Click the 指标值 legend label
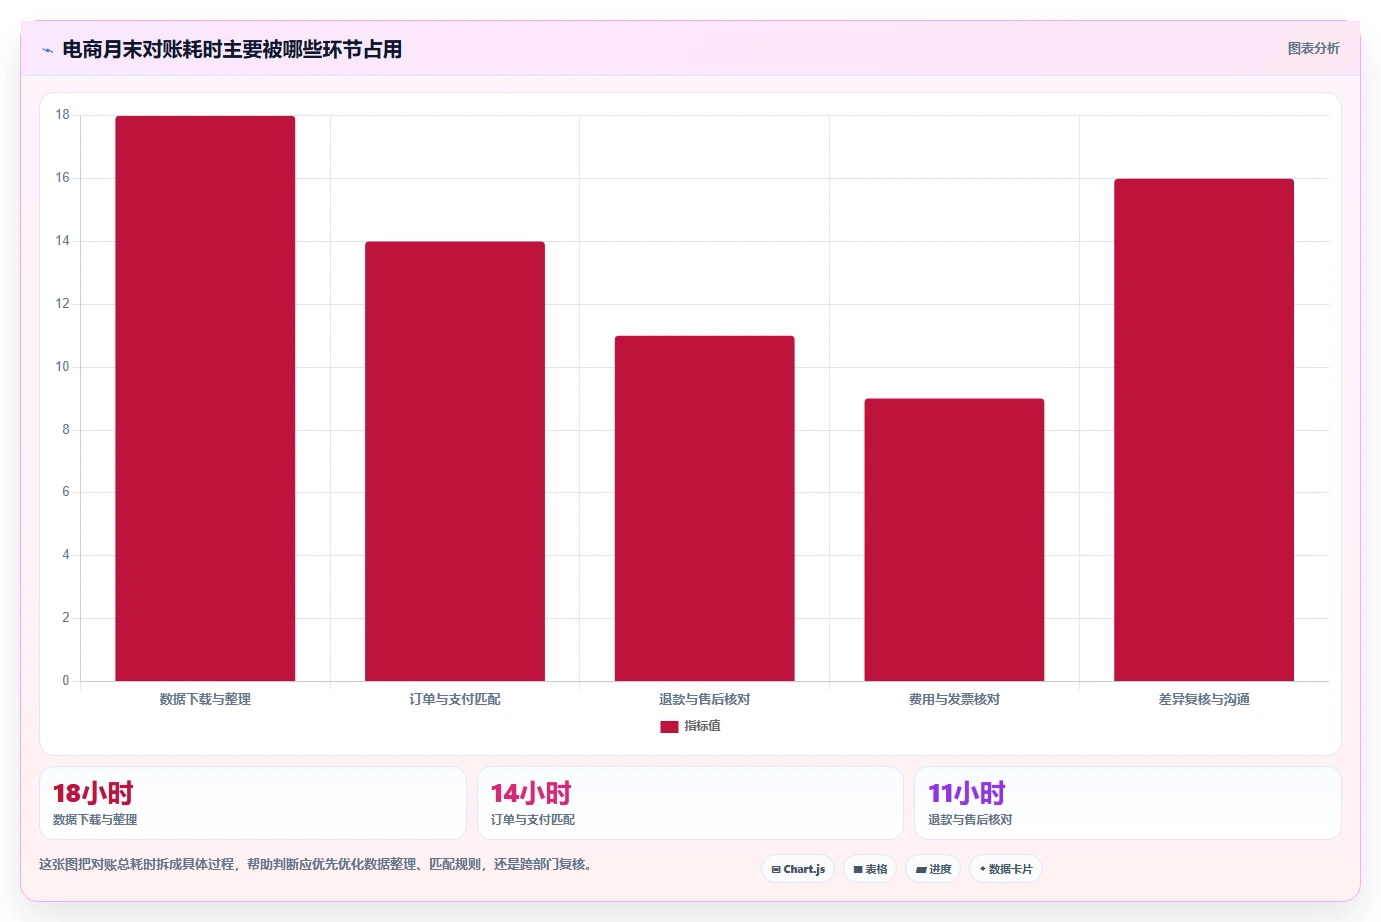This screenshot has width=1381, height=922. pyautogui.click(x=702, y=726)
